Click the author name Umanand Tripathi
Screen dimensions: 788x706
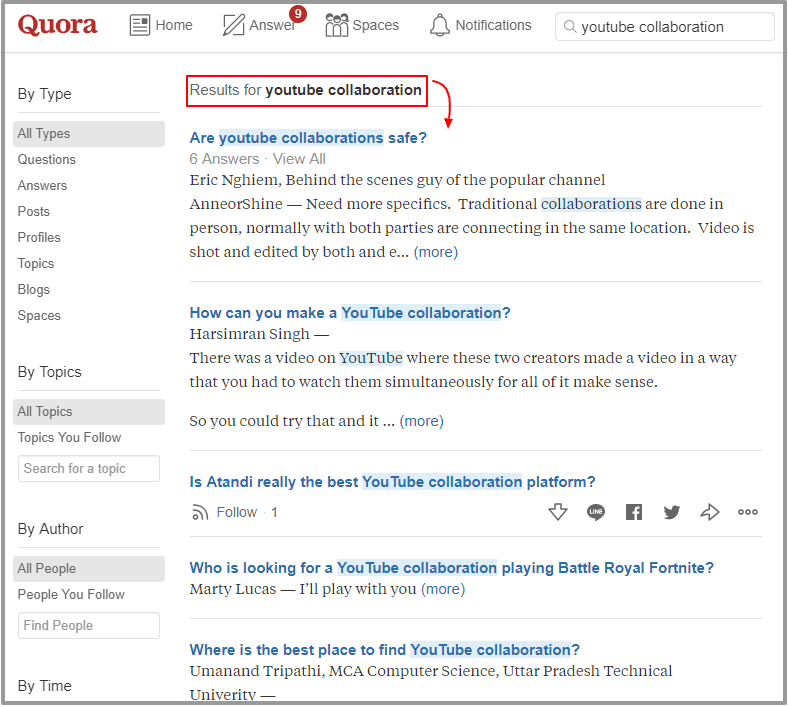tap(255, 671)
